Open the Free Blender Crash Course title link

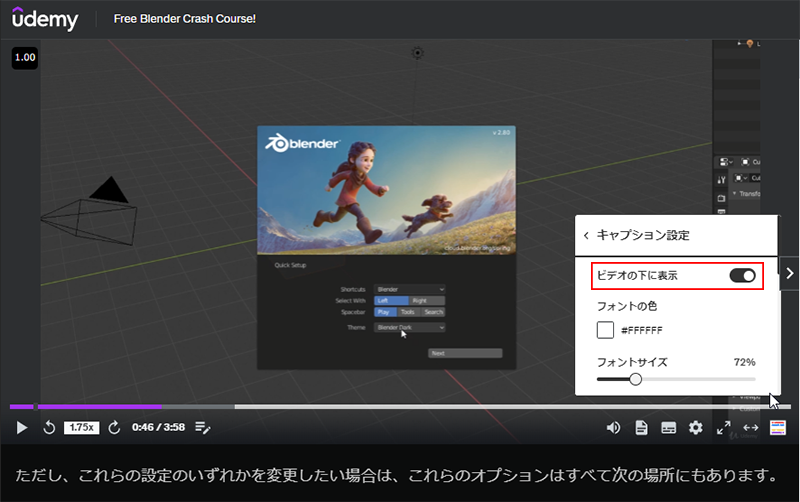click(185, 19)
